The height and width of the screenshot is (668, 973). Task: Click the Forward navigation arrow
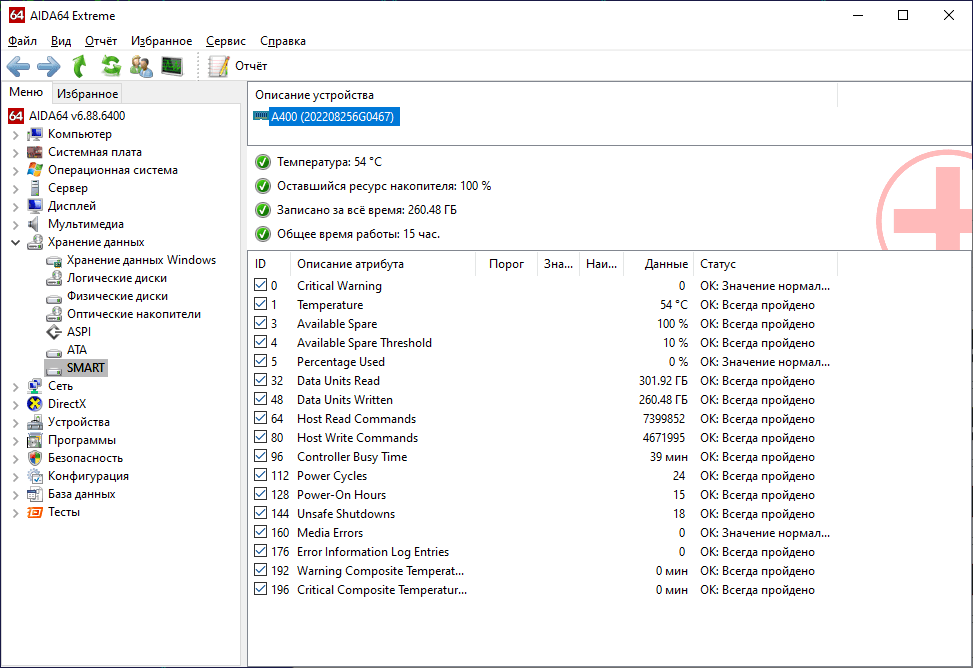pos(48,66)
